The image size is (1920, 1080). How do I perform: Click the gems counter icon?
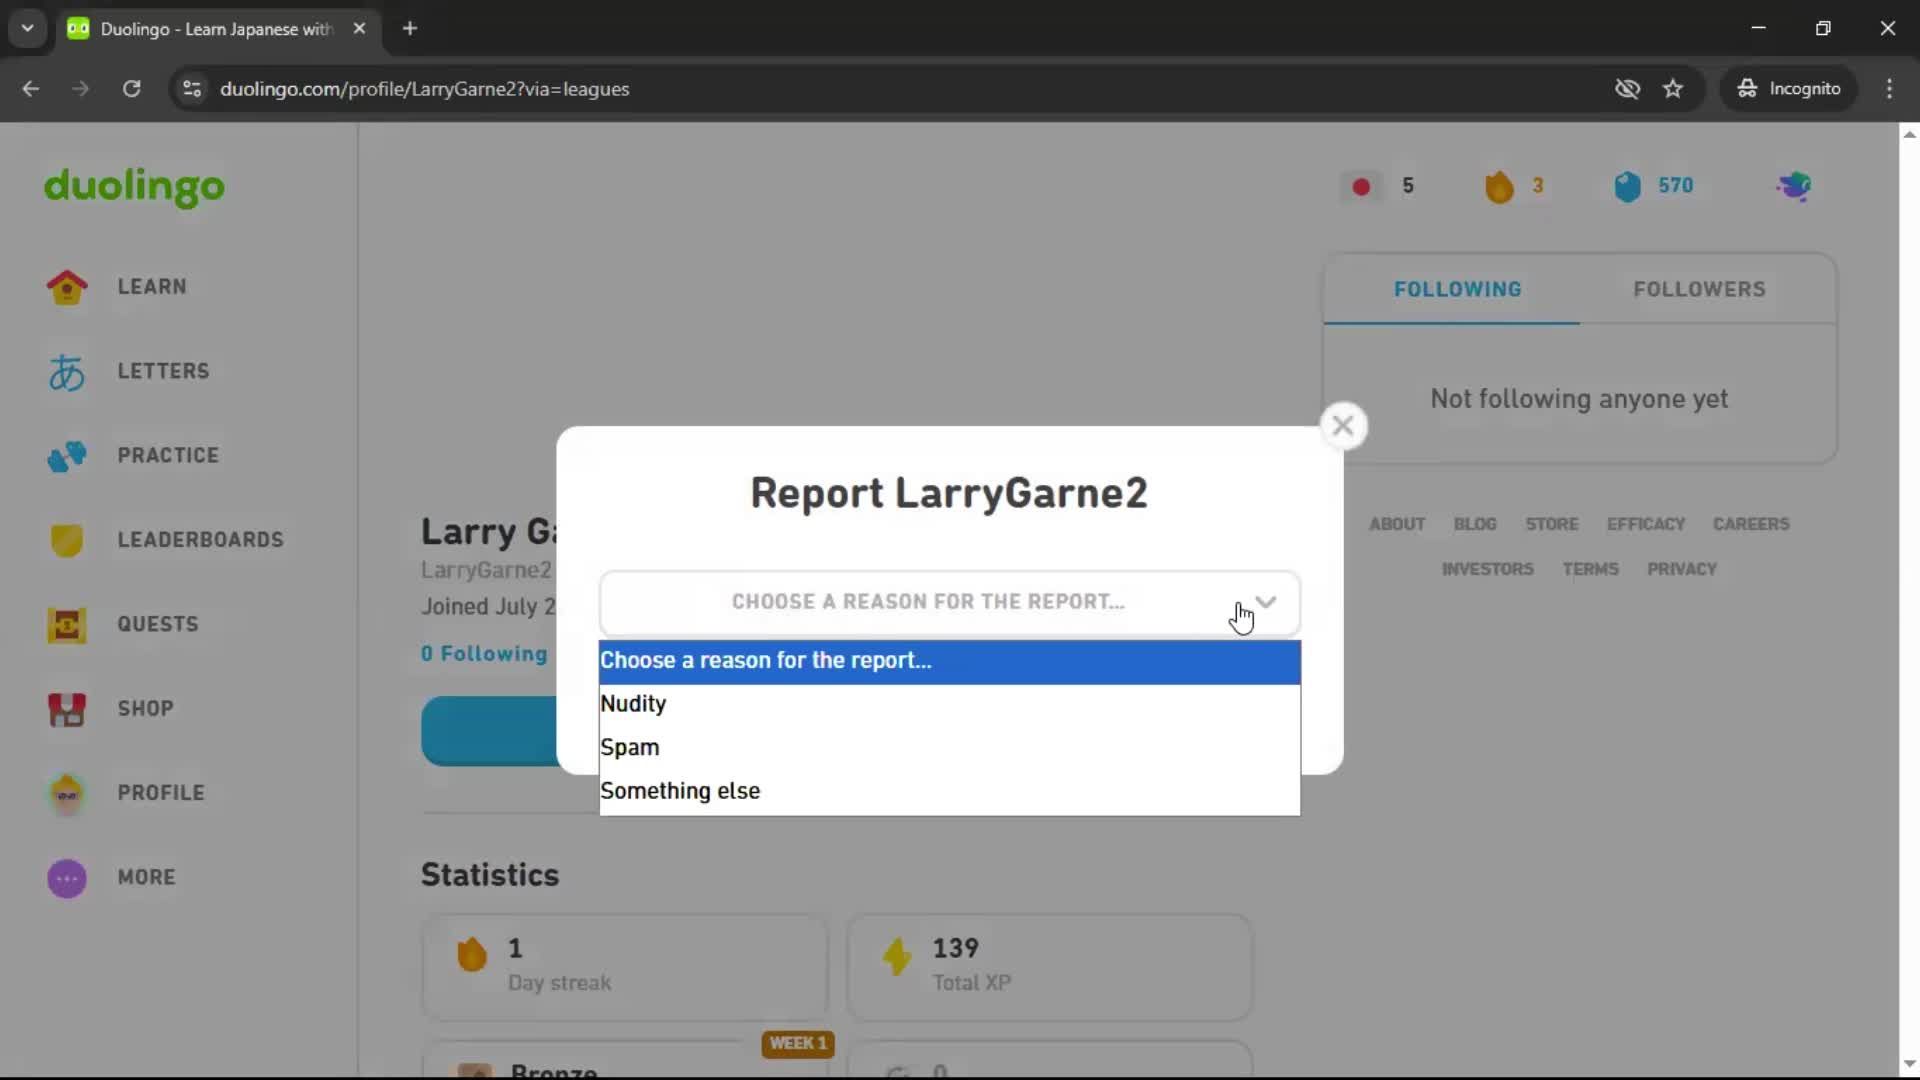point(1628,186)
